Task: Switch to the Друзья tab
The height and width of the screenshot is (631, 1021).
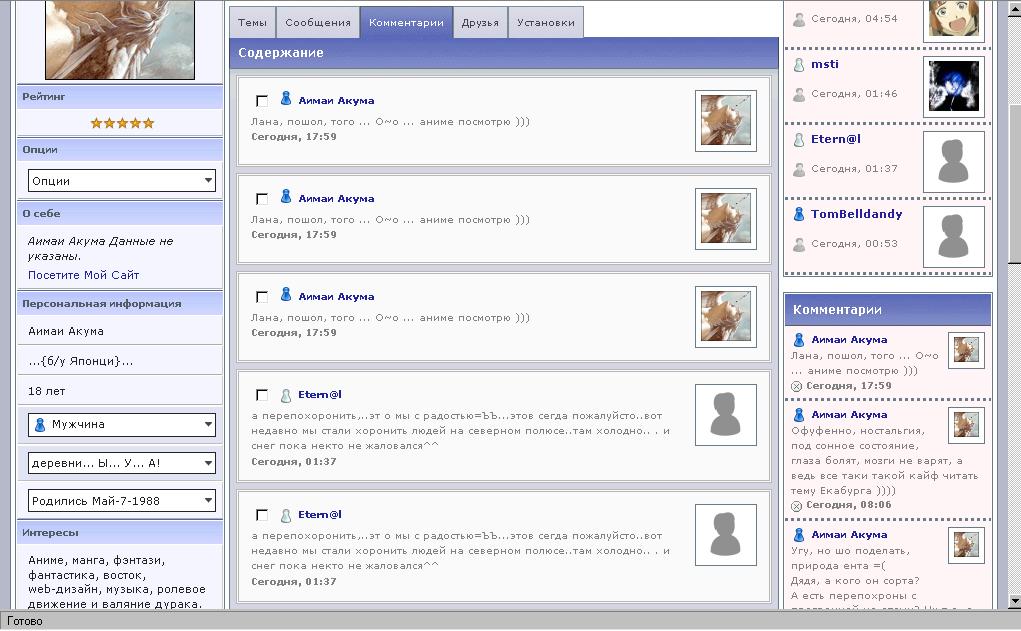Action: click(480, 22)
